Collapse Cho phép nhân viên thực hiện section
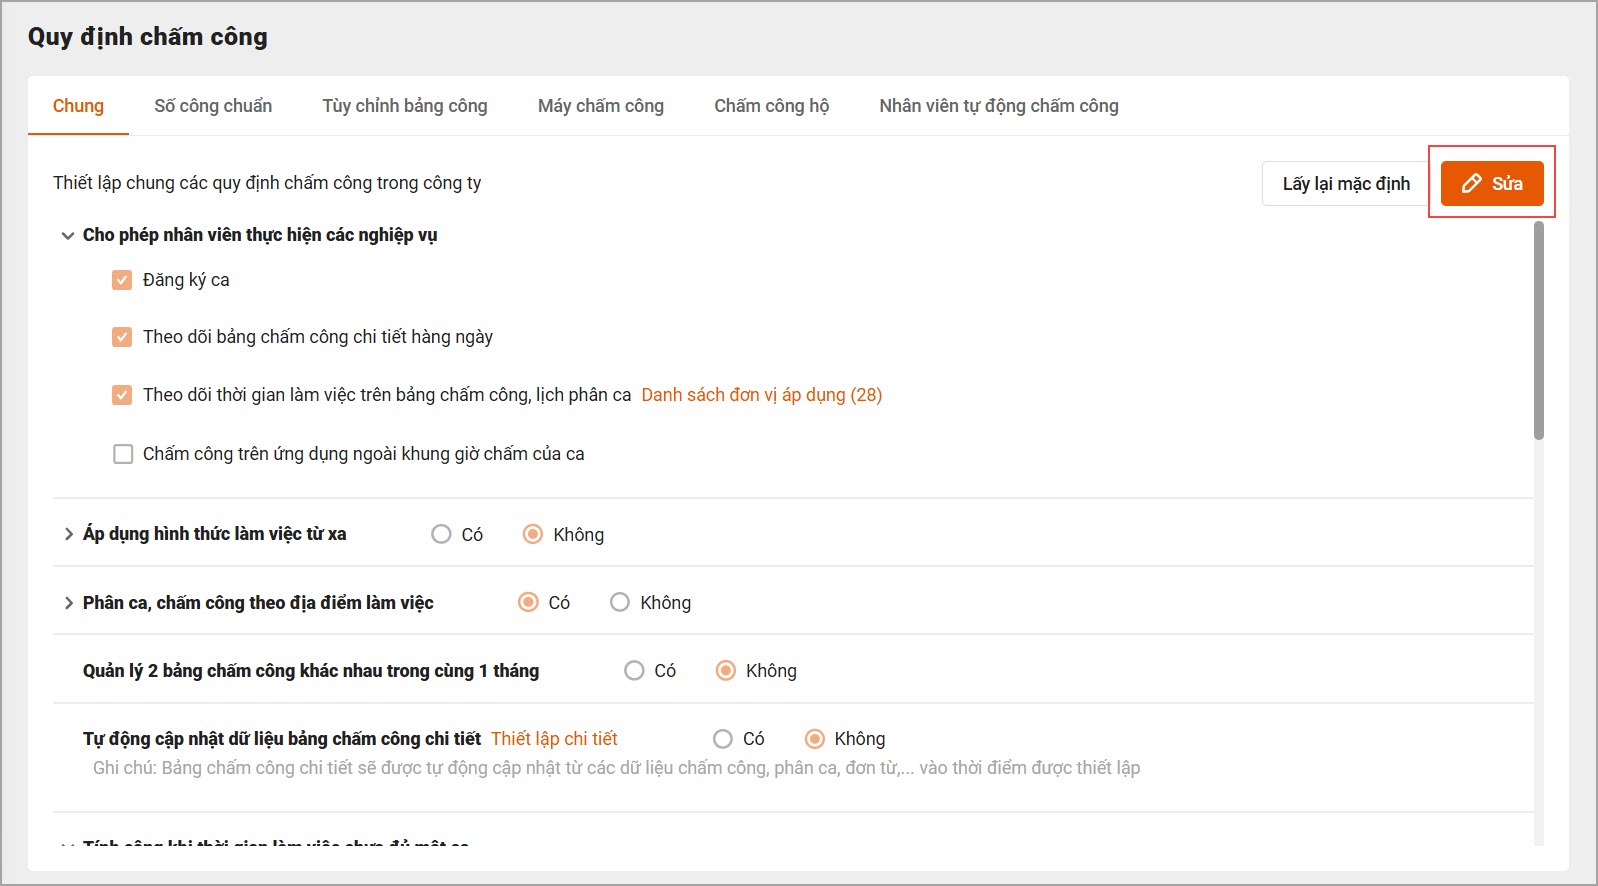Image resolution: width=1598 pixels, height=886 pixels. point(68,236)
